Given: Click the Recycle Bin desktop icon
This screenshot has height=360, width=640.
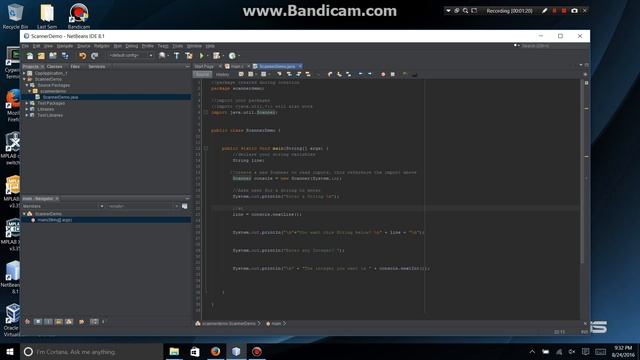Looking at the screenshot, I should (16, 17).
